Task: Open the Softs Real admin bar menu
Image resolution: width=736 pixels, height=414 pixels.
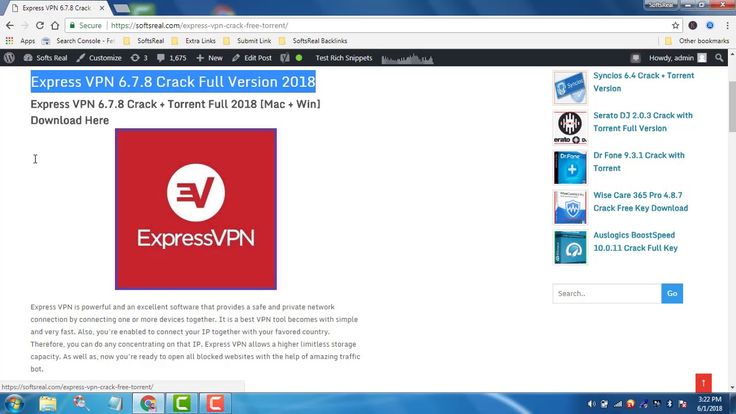Action: pos(46,58)
